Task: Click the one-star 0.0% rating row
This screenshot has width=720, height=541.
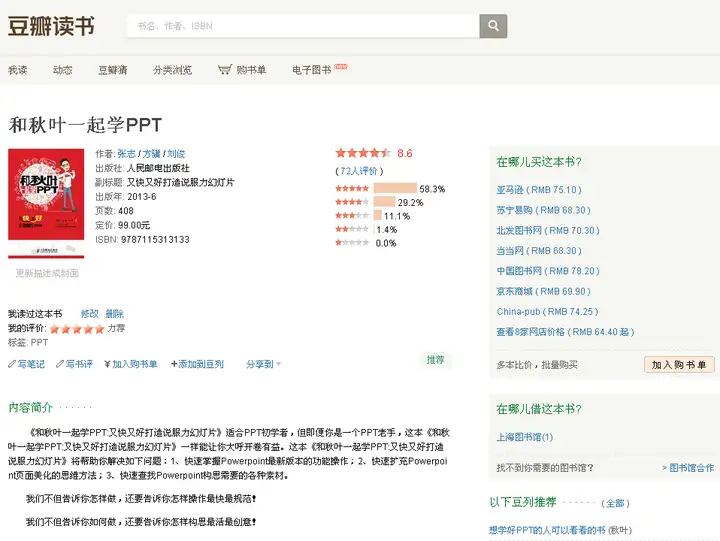Action: (366, 243)
